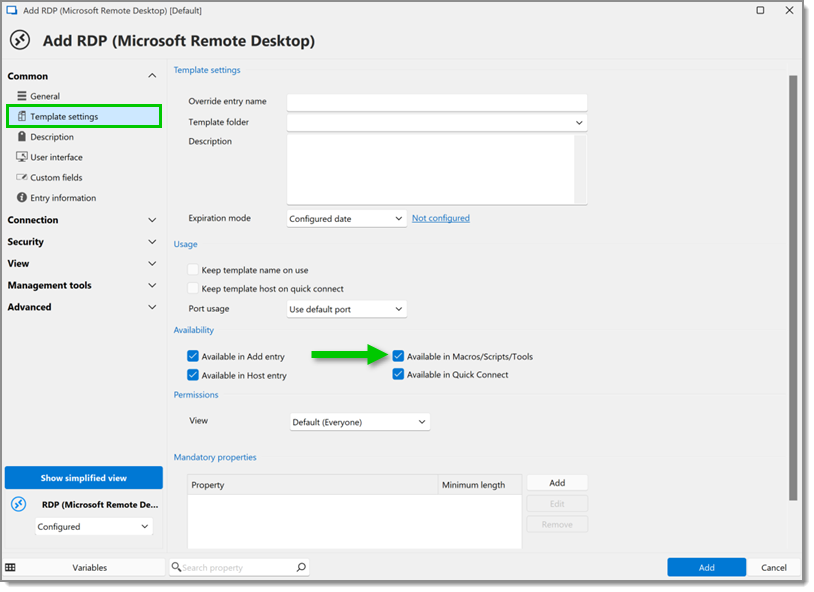
Task: Click the Search property field
Action: (x=239, y=567)
